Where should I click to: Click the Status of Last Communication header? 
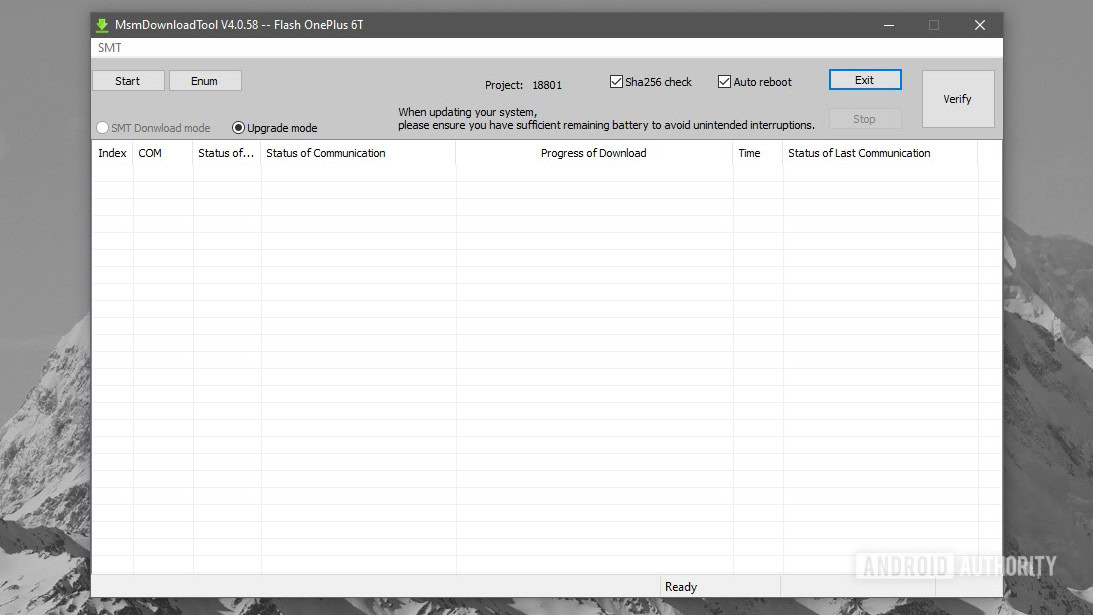880,153
